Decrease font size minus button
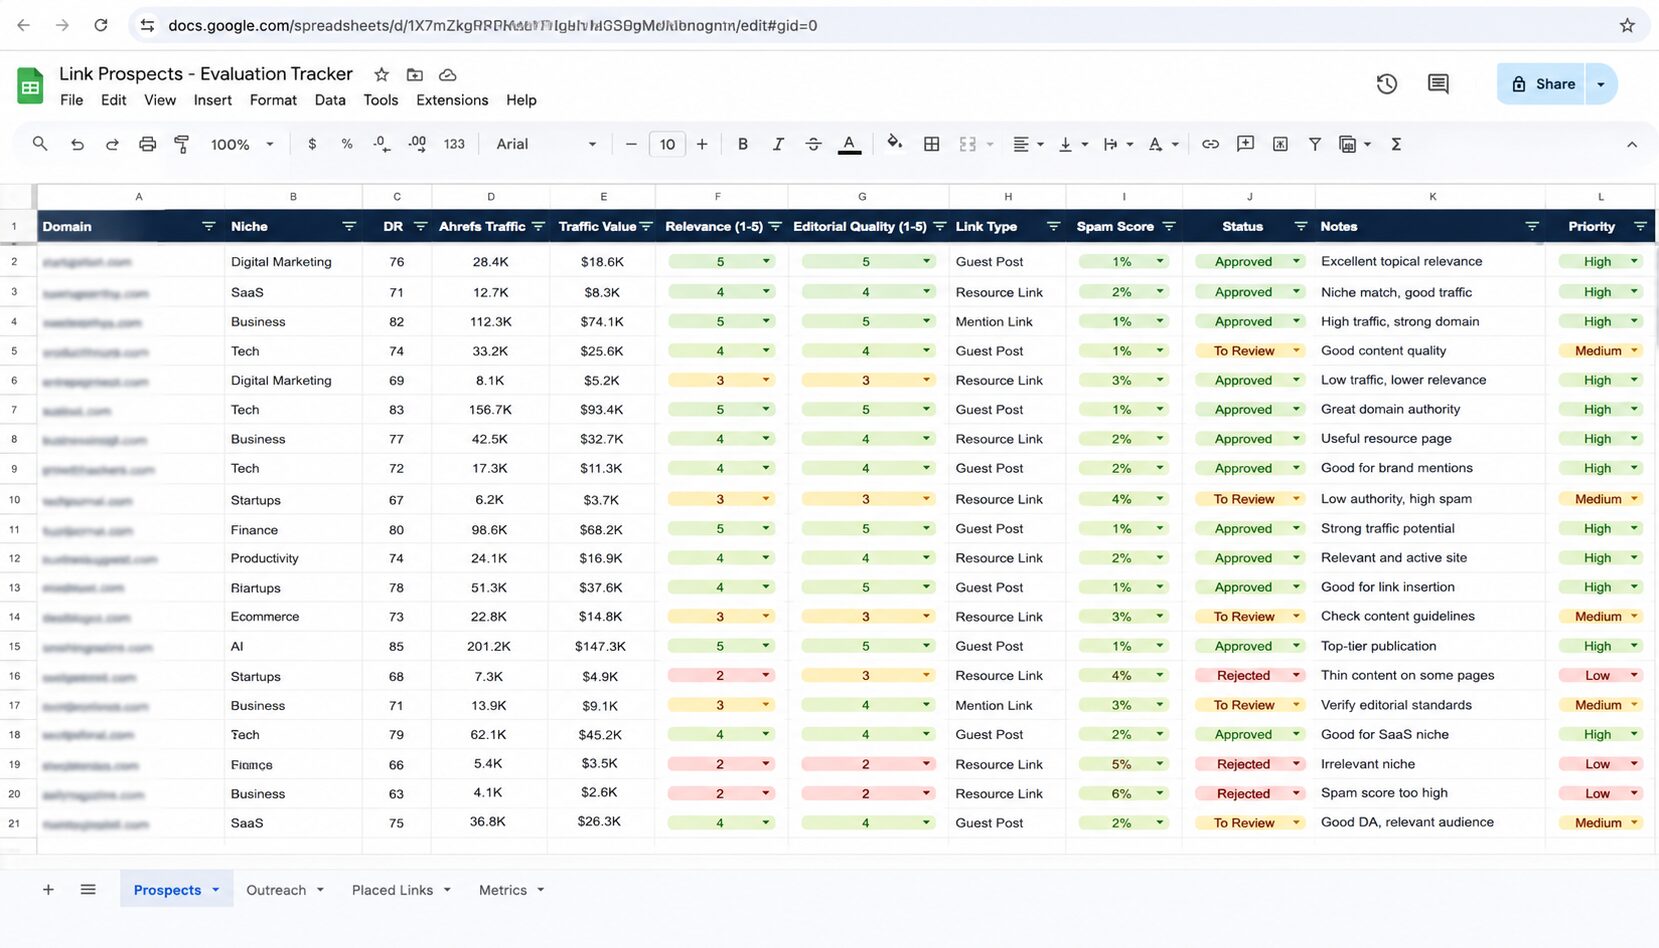The width and height of the screenshot is (1659, 948). (x=631, y=144)
